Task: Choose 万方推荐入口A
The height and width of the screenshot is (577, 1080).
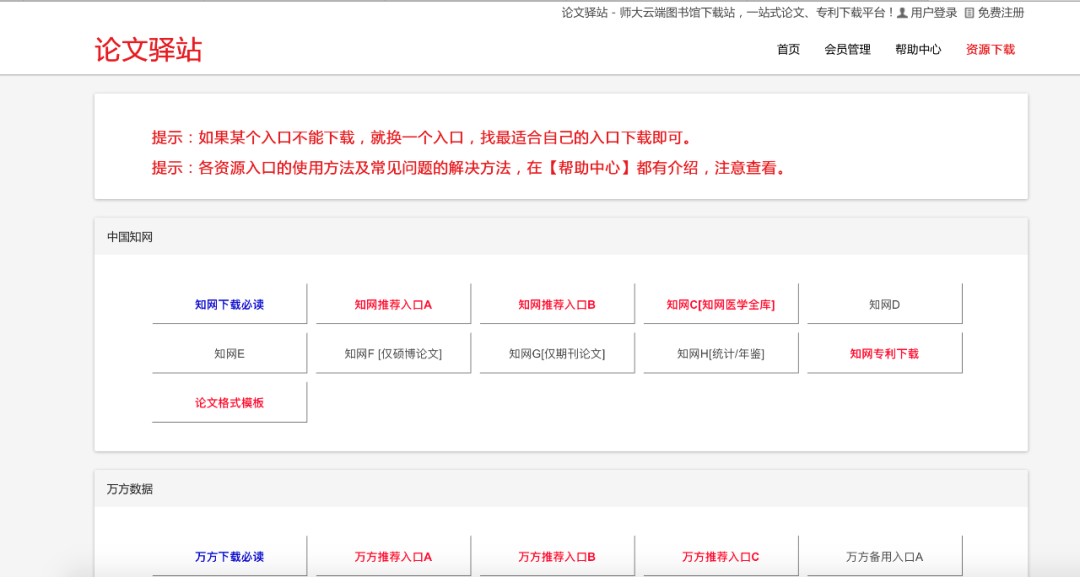Action: 393,556
